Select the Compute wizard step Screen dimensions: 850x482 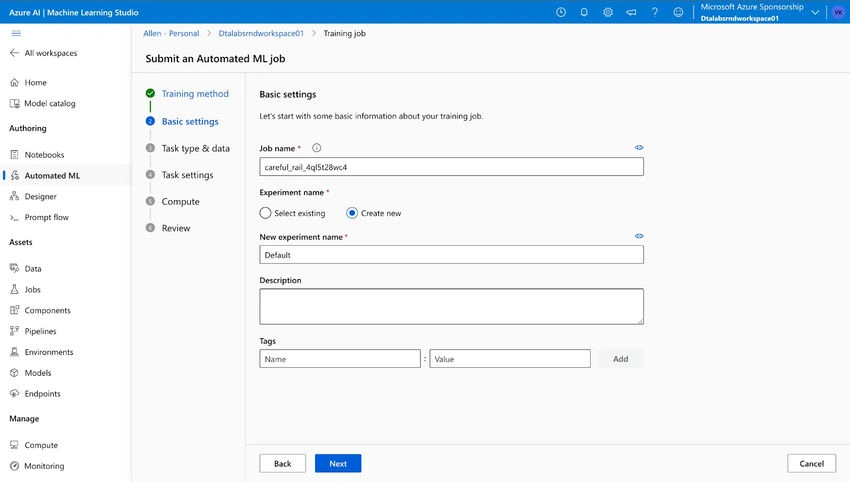pos(181,201)
